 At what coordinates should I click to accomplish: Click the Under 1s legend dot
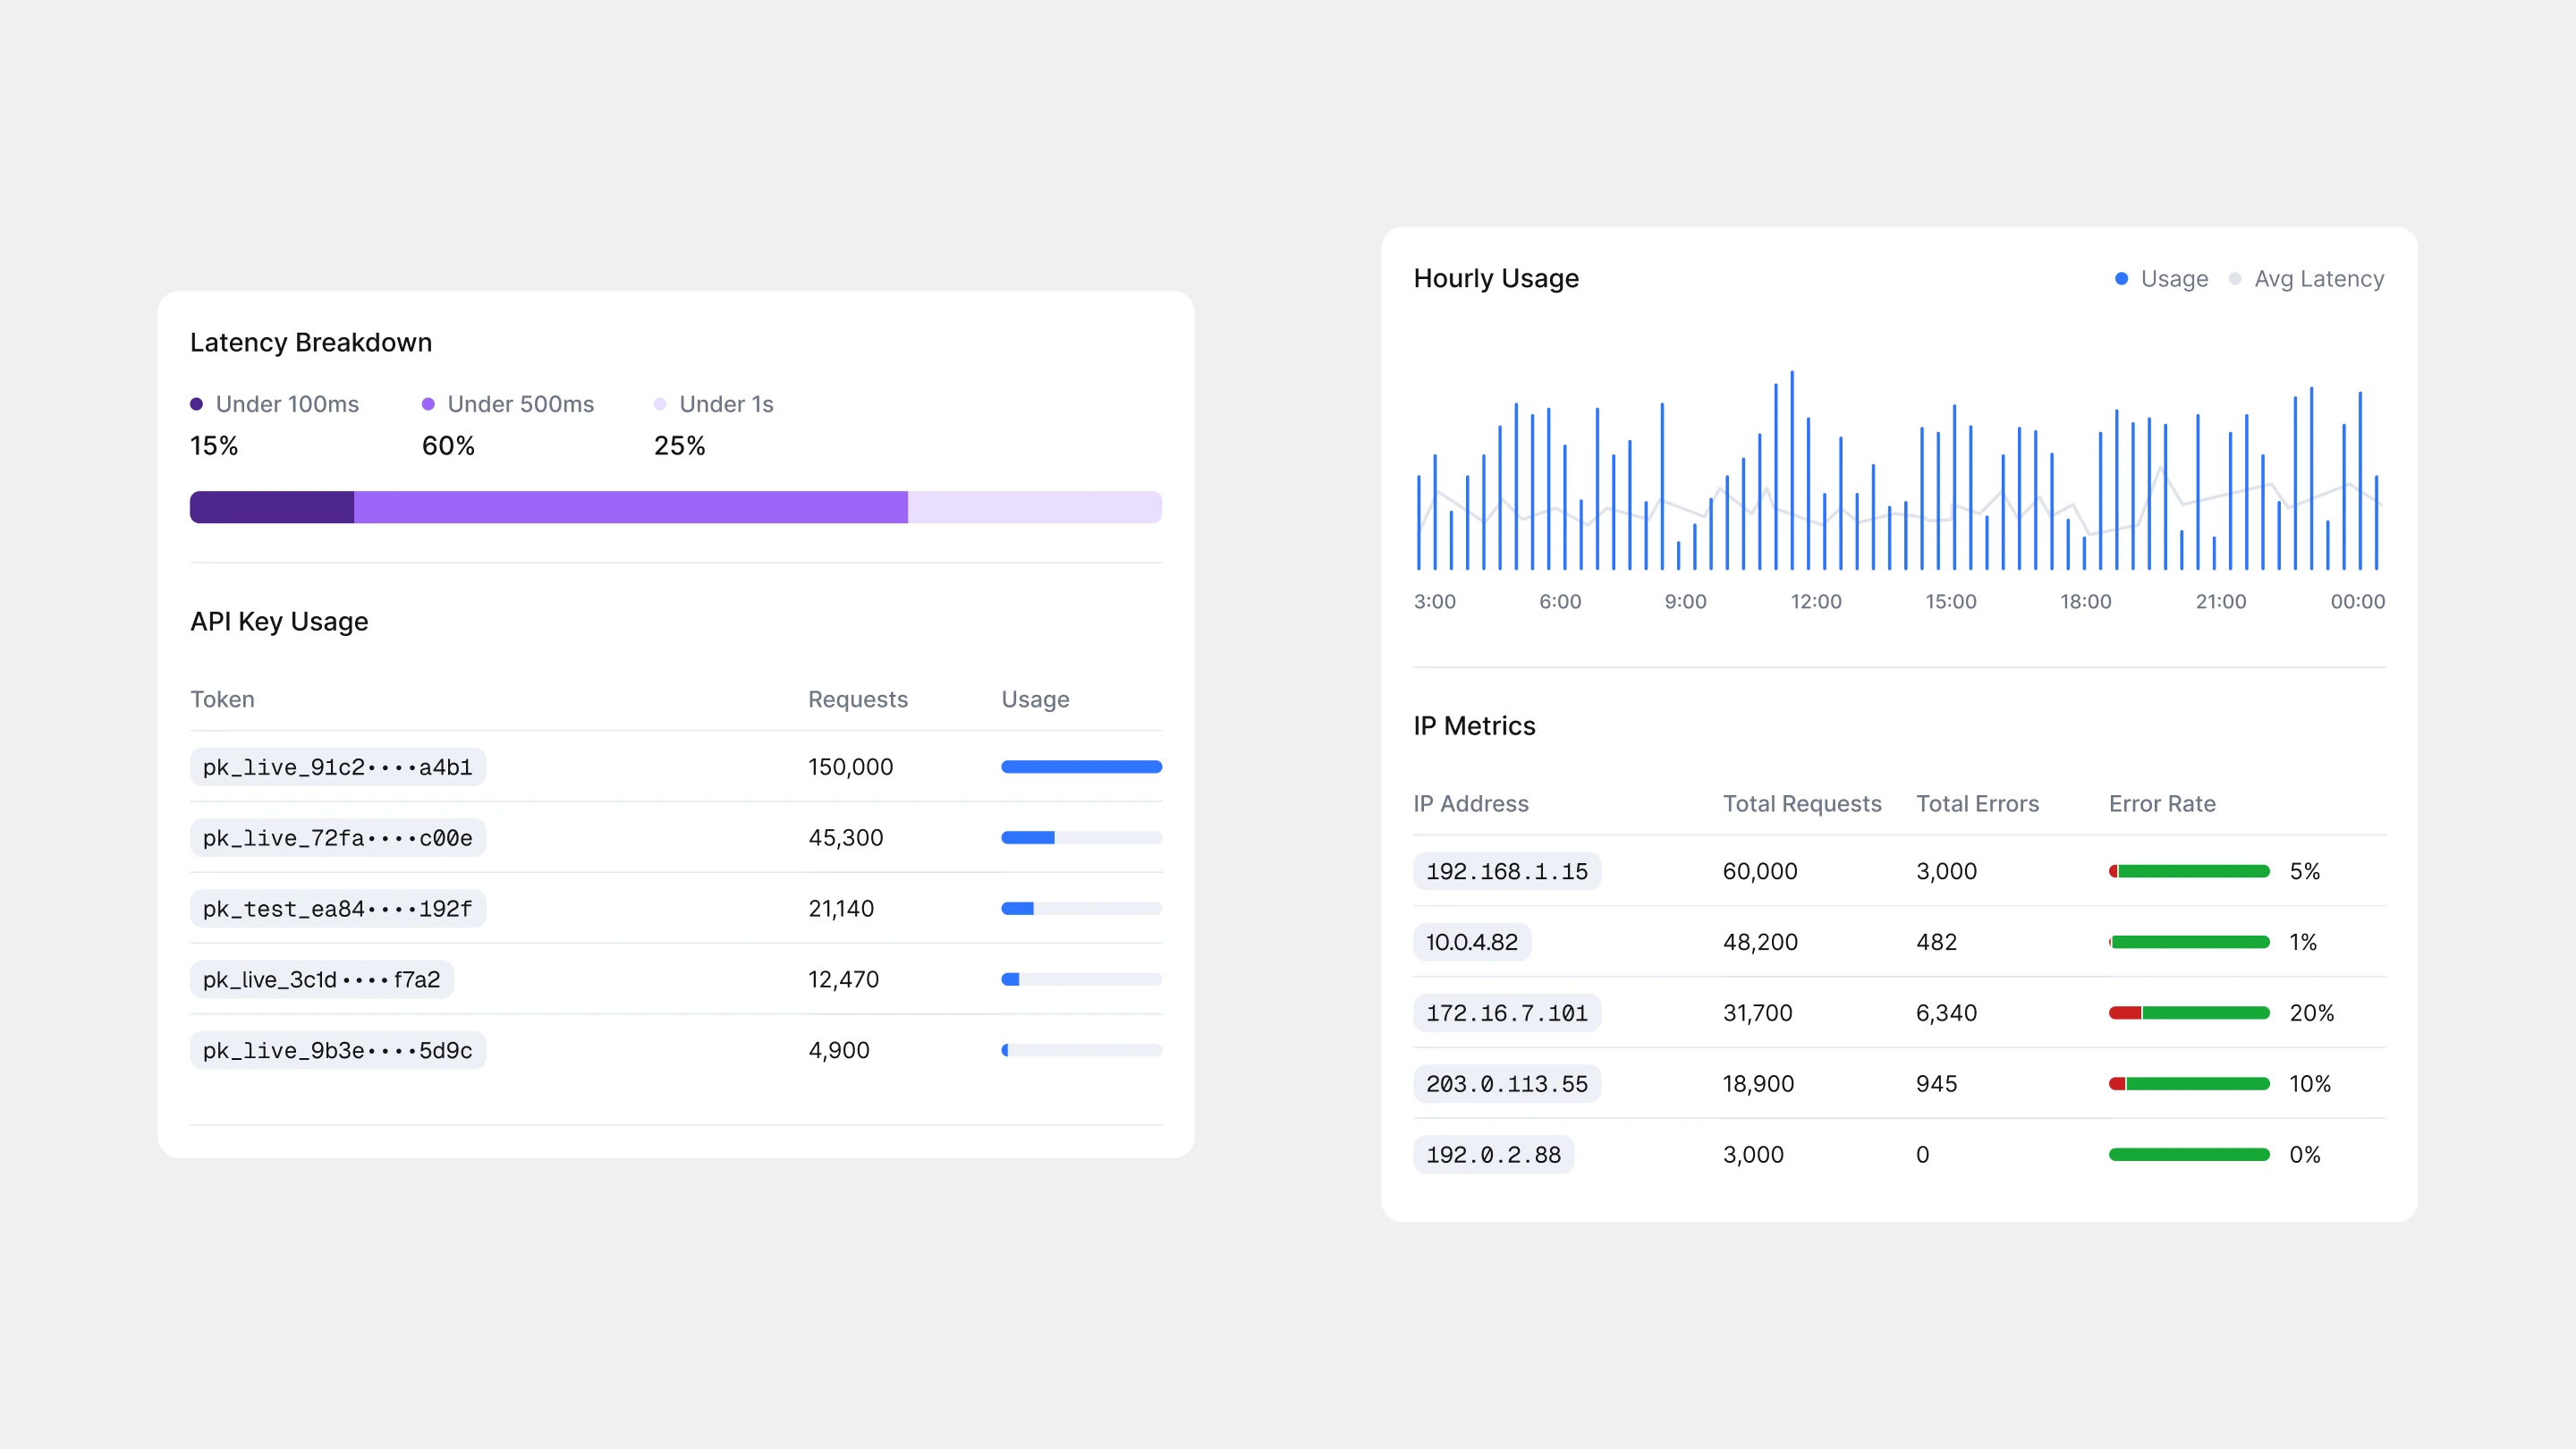[660, 404]
